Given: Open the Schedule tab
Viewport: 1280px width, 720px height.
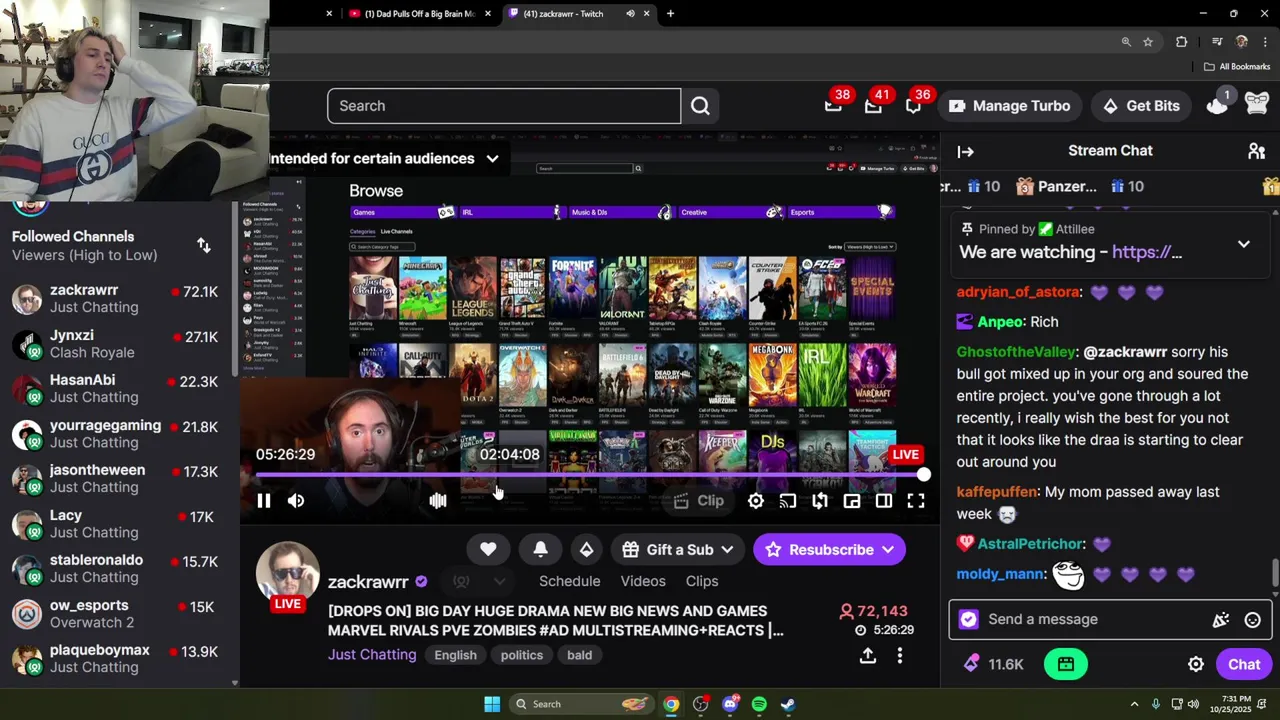Looking at the screenshot, I should click(569, 581).
